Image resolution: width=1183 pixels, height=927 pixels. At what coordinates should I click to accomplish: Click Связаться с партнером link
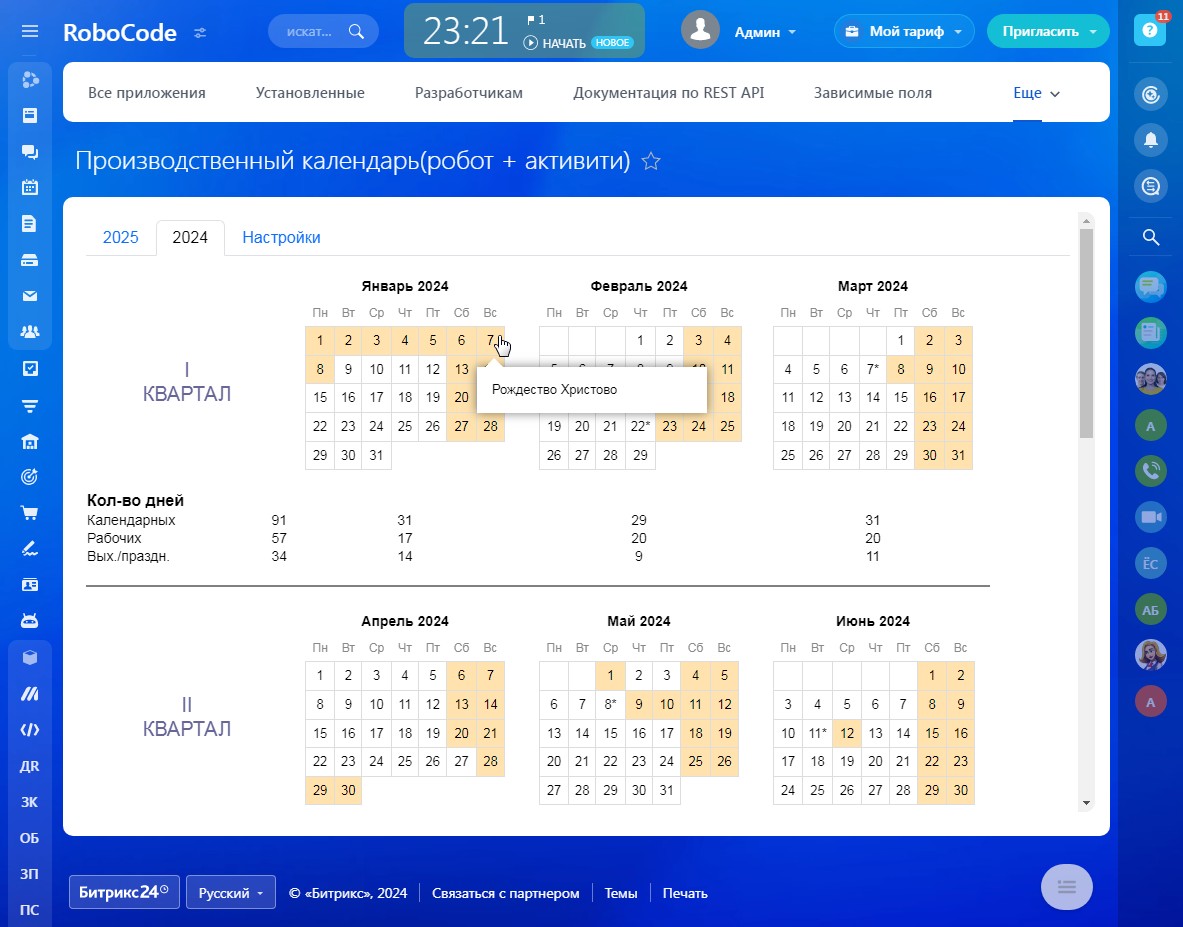pyautogui.click(x=505, y=893)
